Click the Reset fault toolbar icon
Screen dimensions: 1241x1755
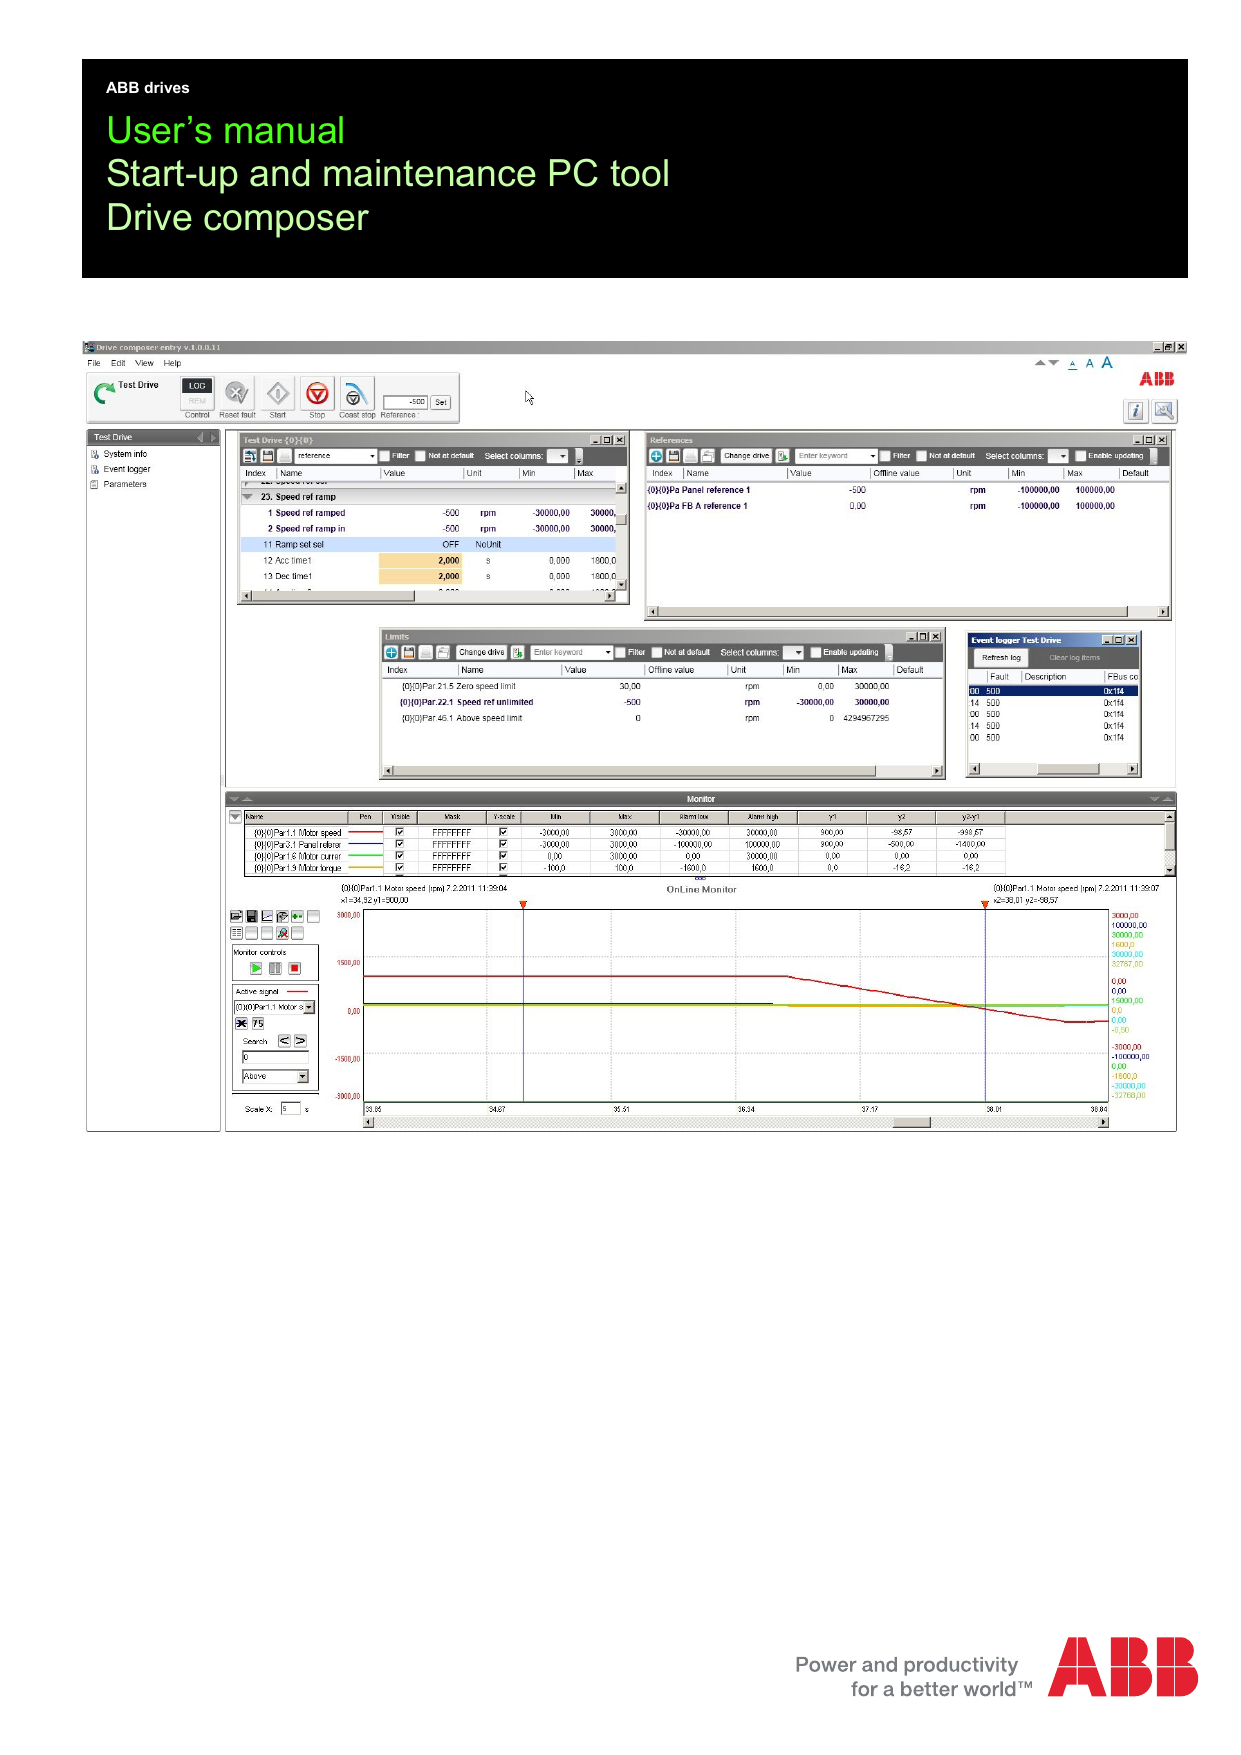tap(237, 393)
